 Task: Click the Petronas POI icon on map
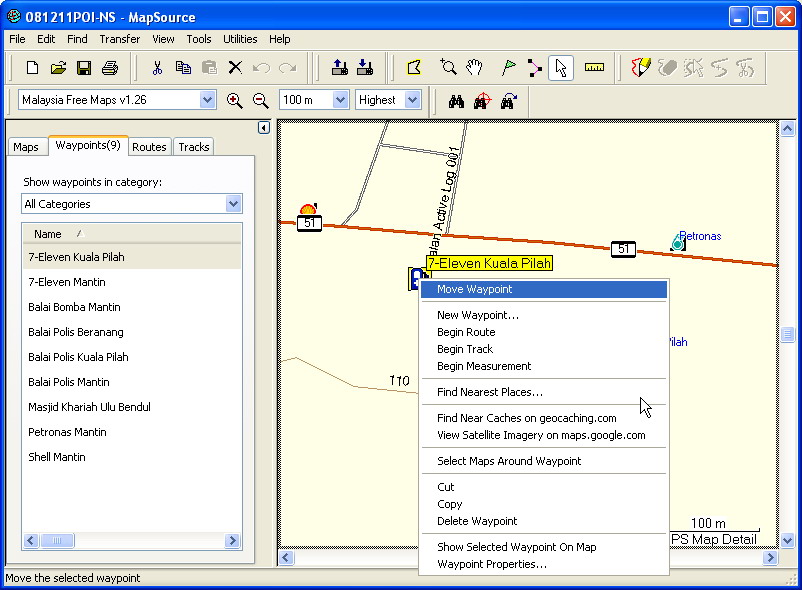678,242
